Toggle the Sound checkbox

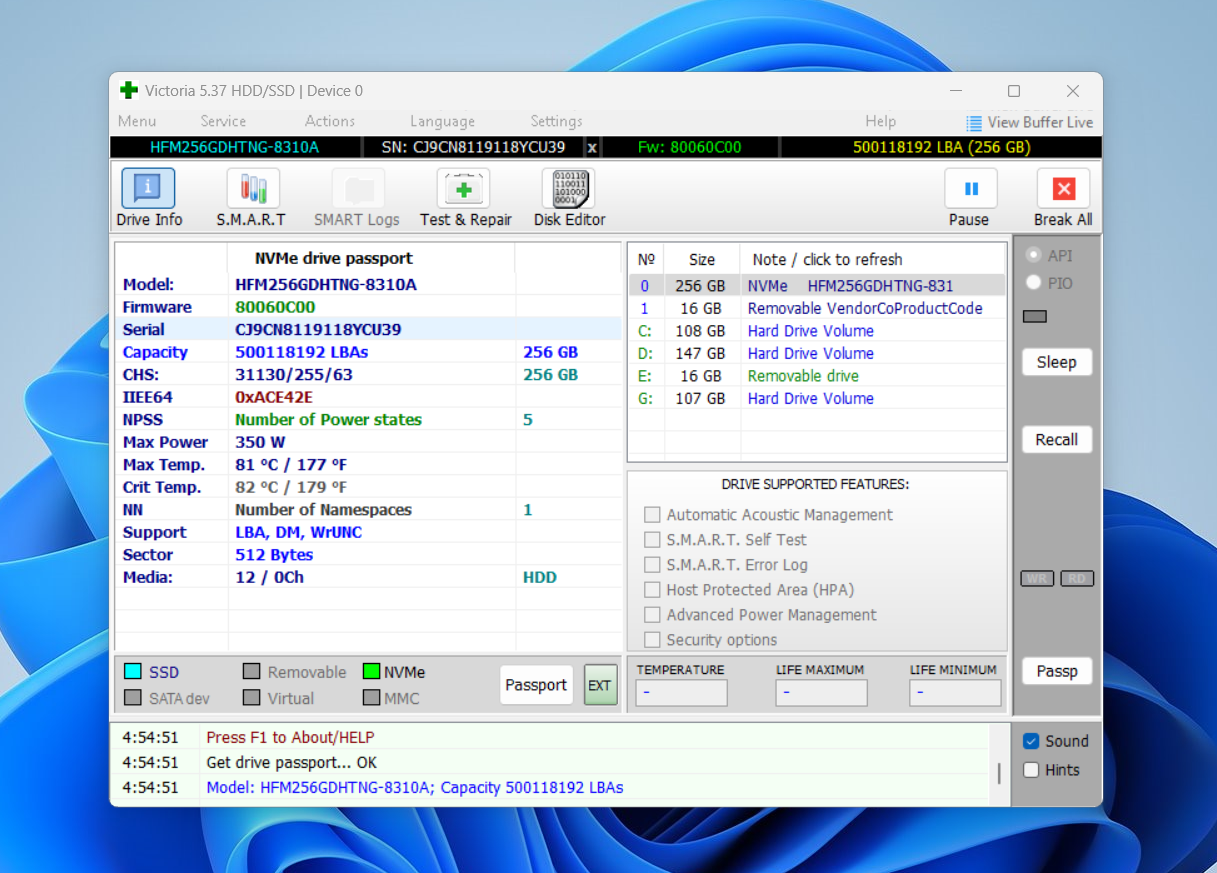click(1032, 741)
